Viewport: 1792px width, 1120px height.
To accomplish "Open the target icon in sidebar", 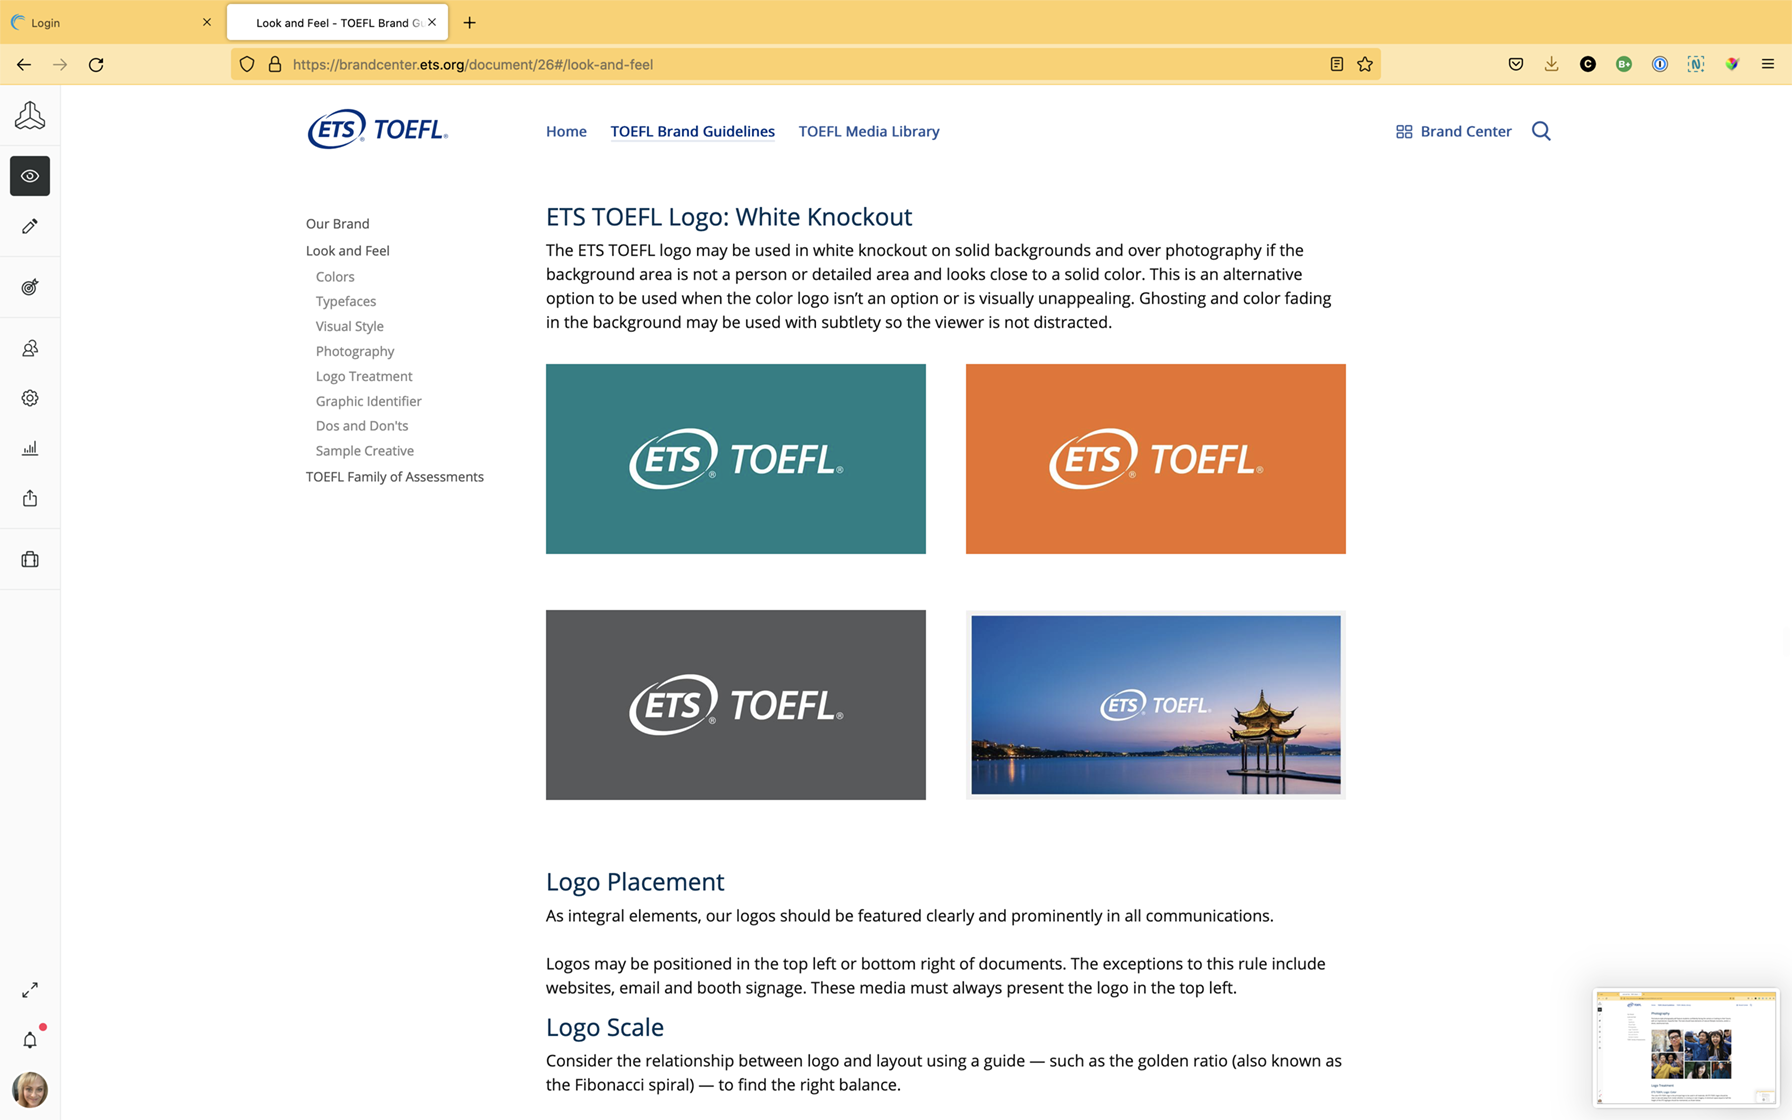I will pyautogui.click(x=30, y=287).
